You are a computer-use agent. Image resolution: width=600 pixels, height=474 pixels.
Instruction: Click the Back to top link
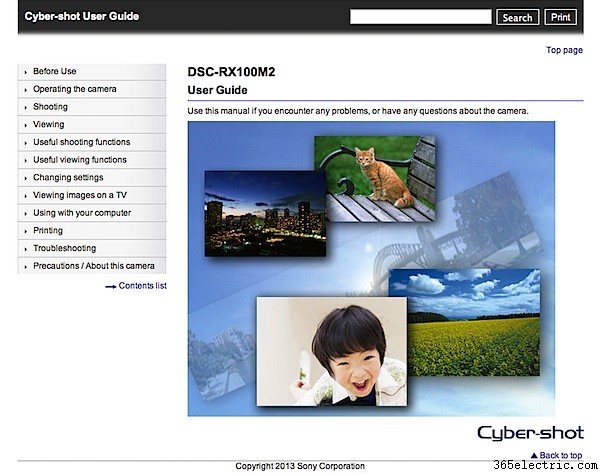click(561, 455)
